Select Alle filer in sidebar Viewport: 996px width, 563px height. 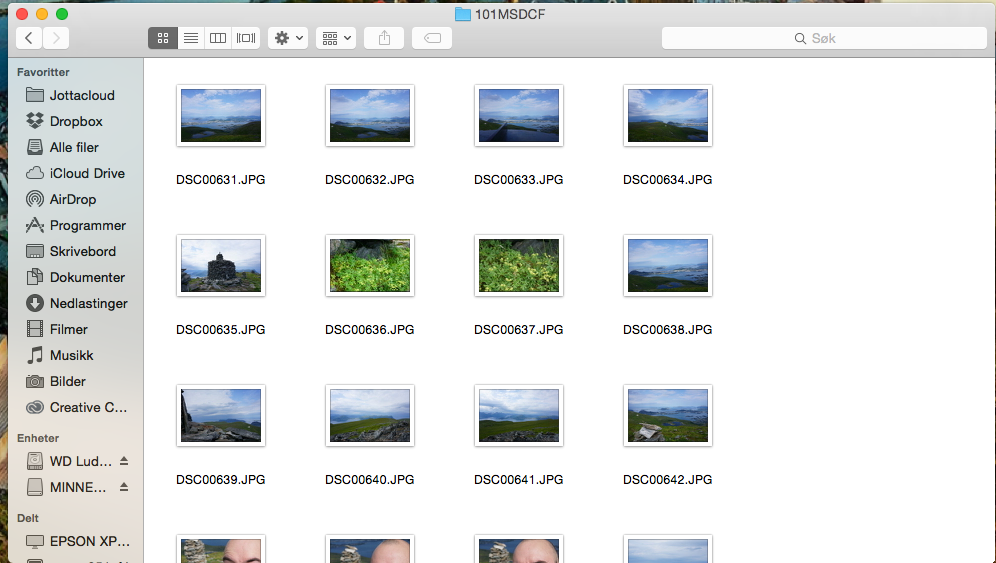pos(76,147)
